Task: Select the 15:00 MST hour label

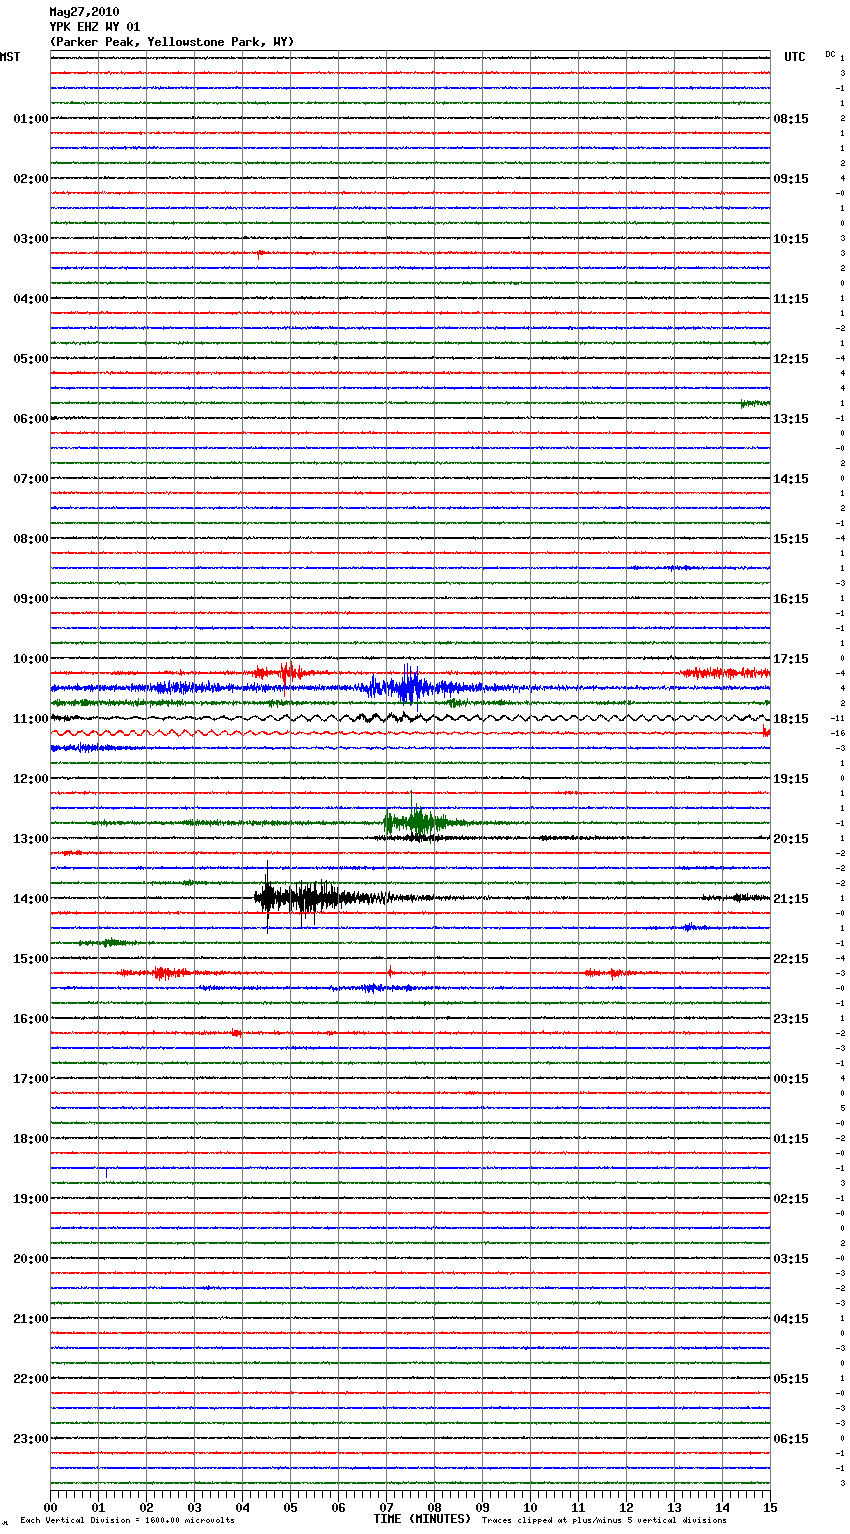Action: [30, 959]
